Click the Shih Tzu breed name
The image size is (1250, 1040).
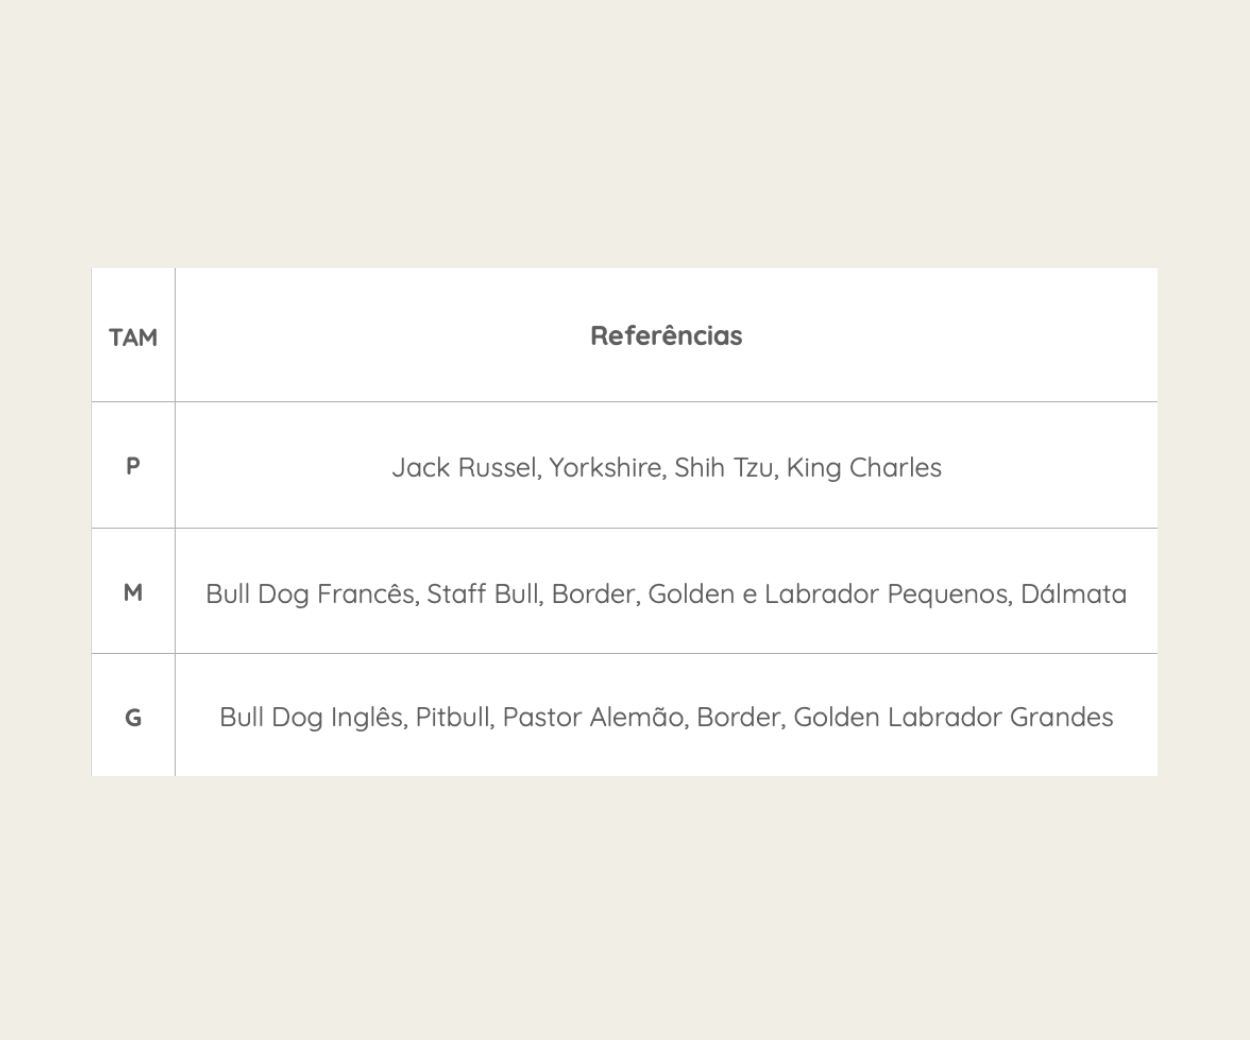coord(724,468)
